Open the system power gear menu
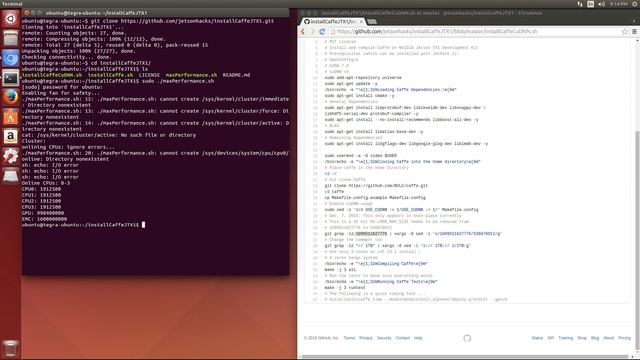The height and width of the screenshot is (360, 640). click(x=635, y=4)
